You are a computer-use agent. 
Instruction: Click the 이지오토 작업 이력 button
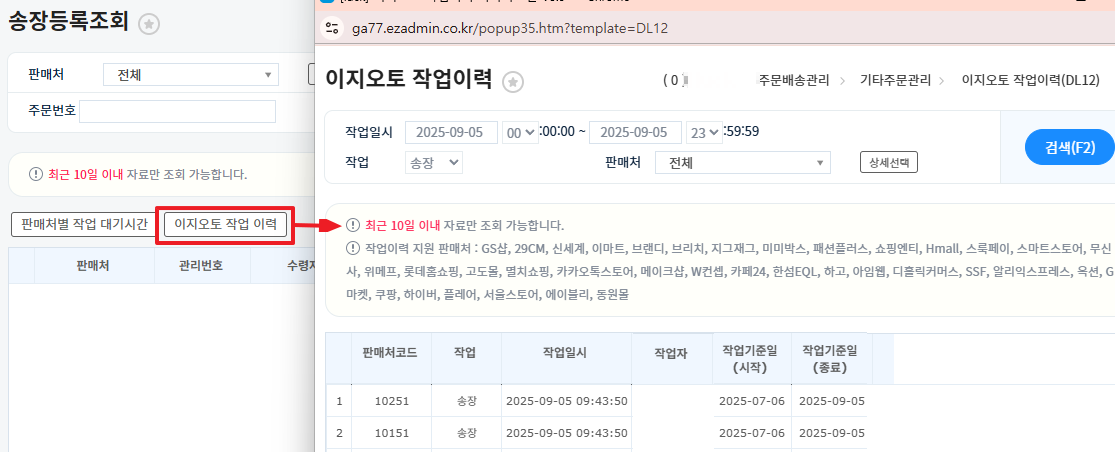point(225,225)
